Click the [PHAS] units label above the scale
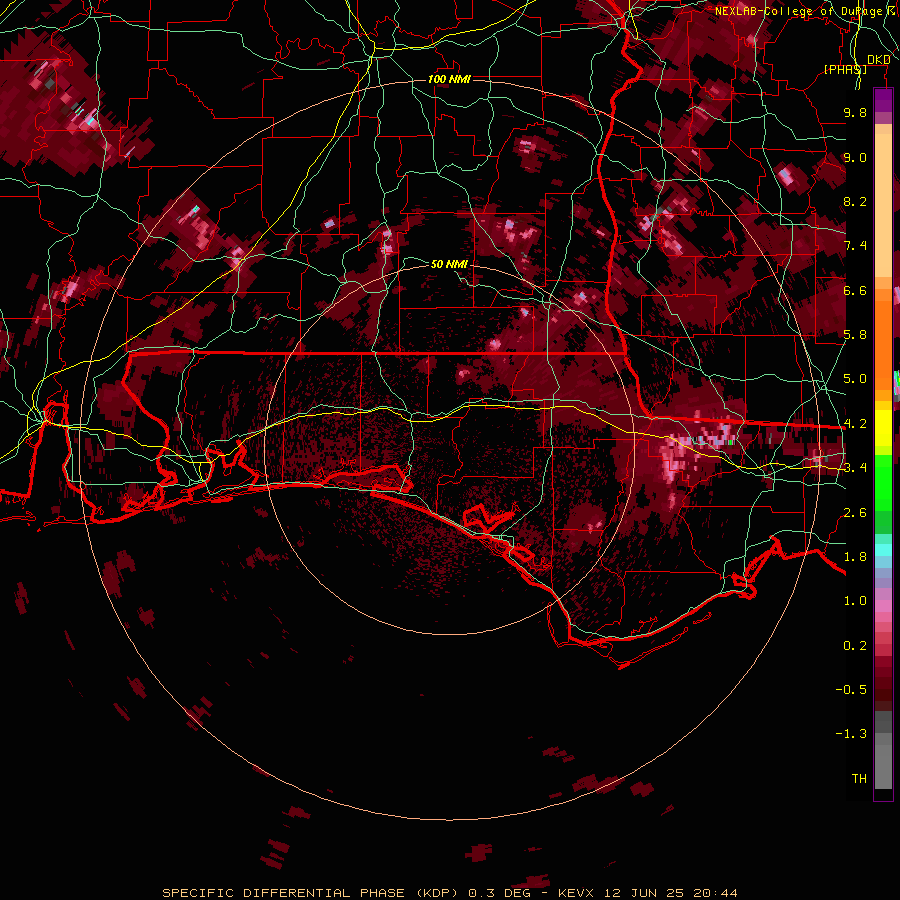 coord(845,69)
